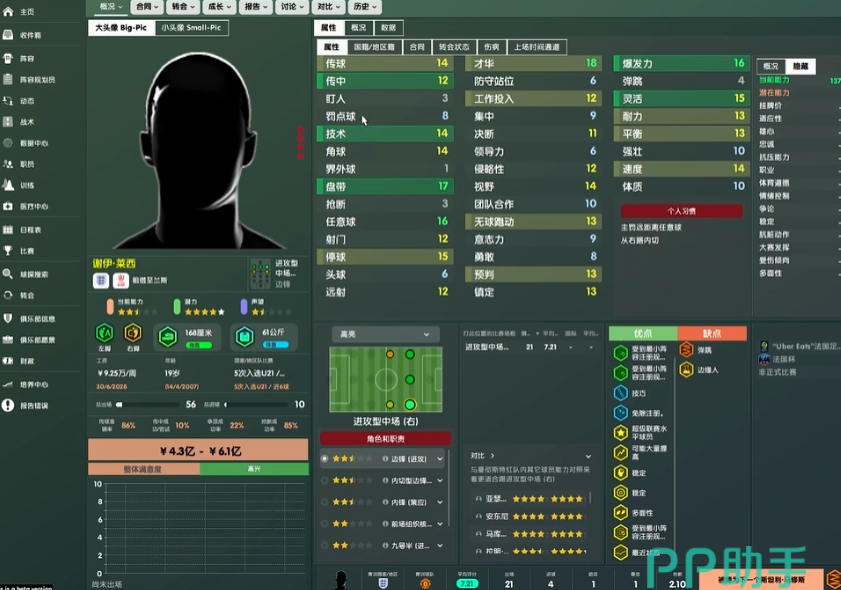
Task: Click the 战术 tactics sidebar icon
Action: tap(9, 122)
